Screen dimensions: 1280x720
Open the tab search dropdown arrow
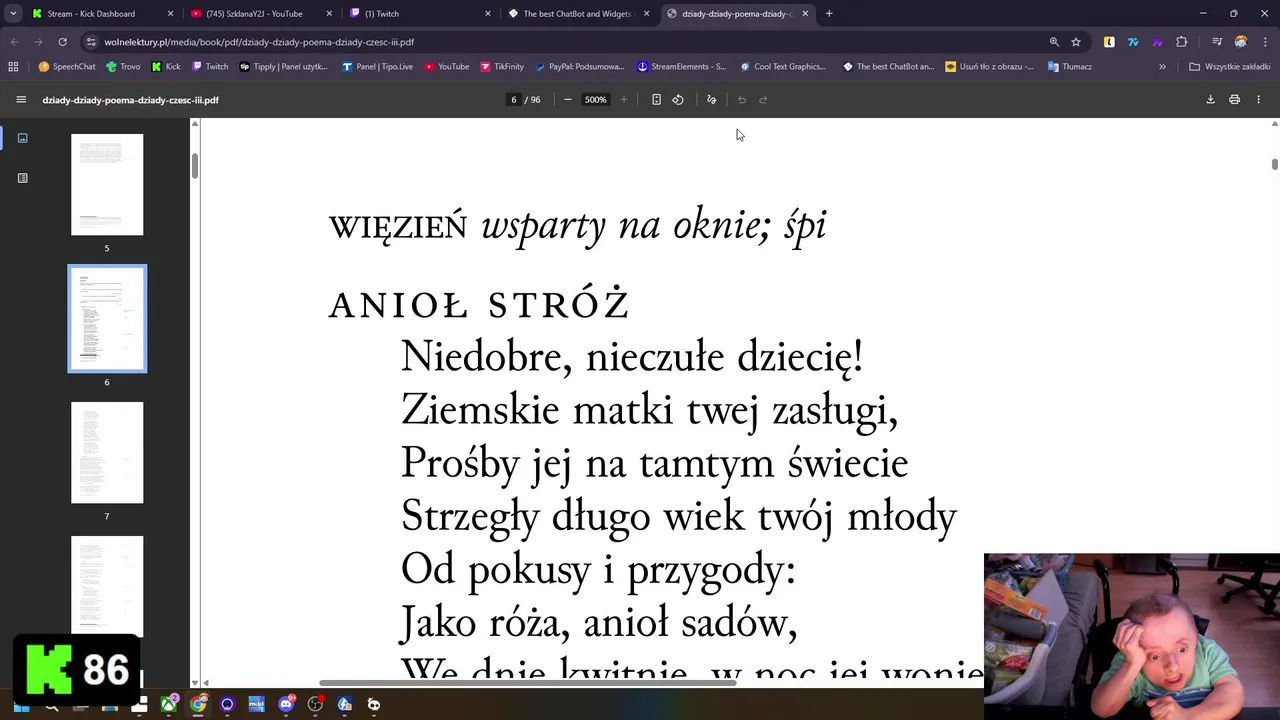[13, 14]
